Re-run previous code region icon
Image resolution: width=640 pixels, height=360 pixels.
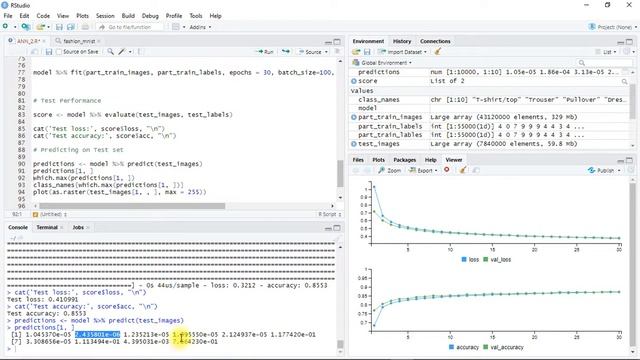tap(286, 52)
